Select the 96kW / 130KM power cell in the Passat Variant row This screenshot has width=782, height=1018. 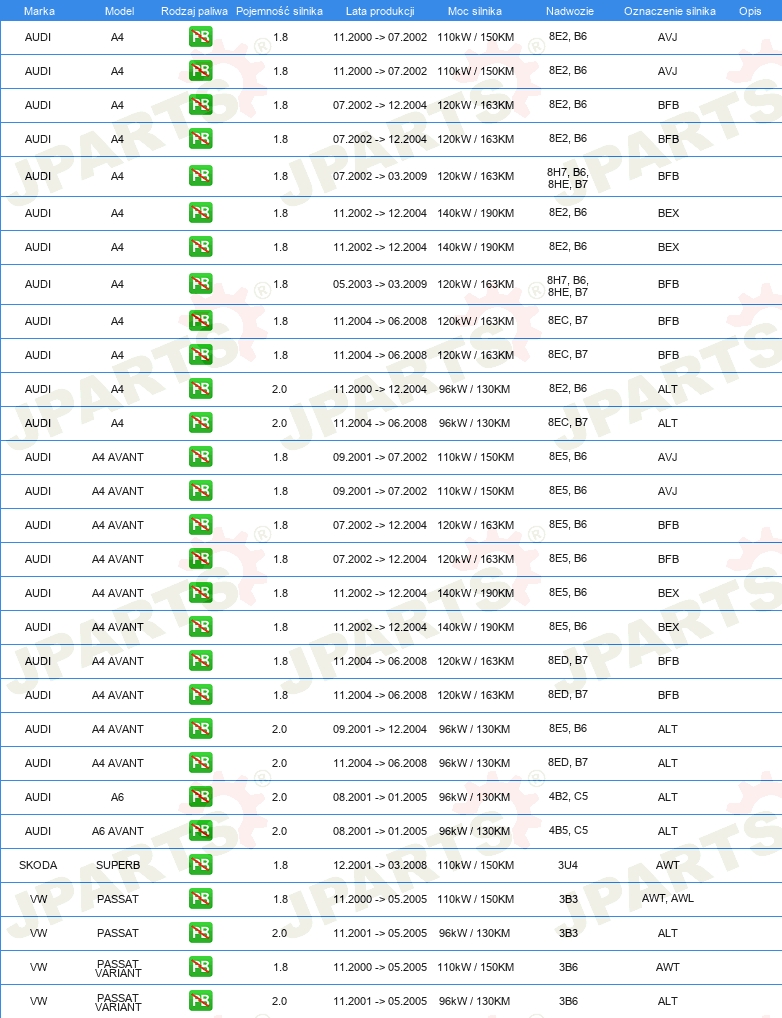coord(474,1000)
